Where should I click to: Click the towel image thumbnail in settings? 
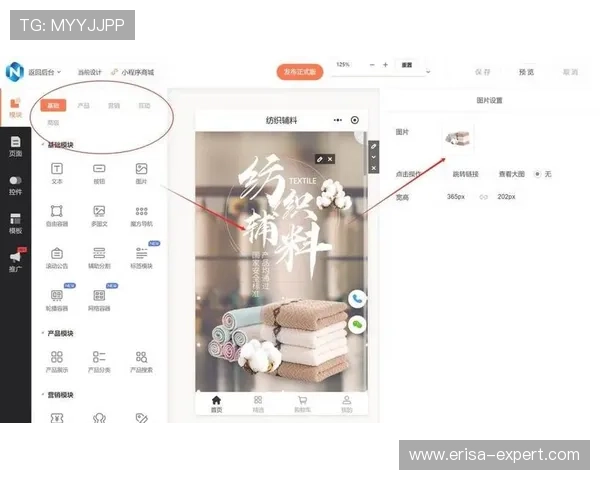(x=458, y=138)
